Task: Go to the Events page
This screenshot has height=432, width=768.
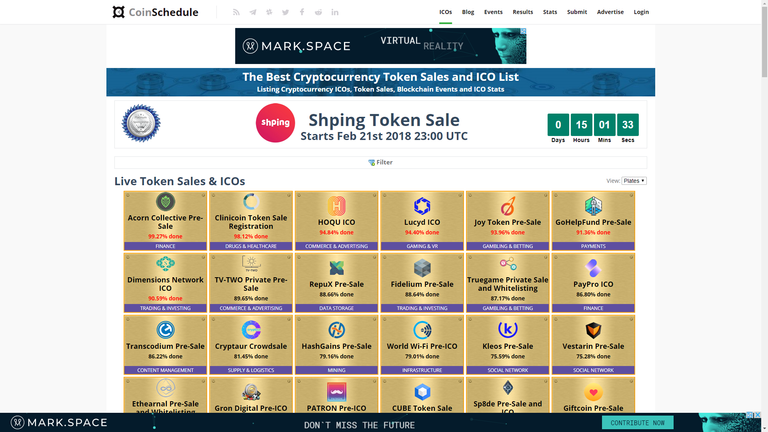Action: 493,12
